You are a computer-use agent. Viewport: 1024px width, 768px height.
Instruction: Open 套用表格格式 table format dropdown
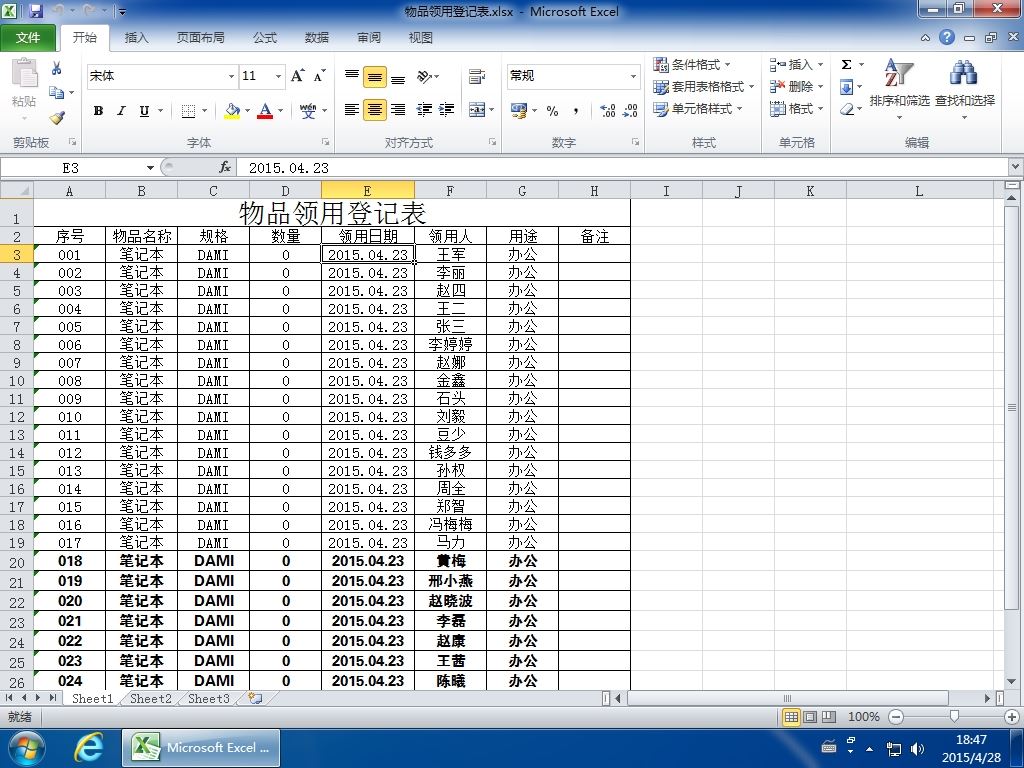coord(704,86)
